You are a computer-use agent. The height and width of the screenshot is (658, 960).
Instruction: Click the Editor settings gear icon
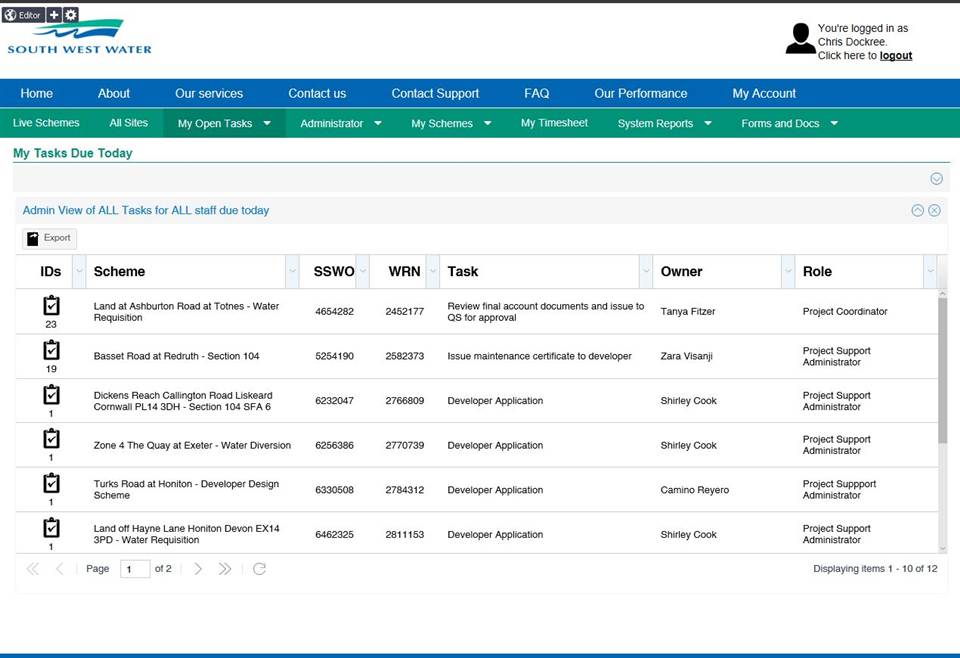[71, 15]
